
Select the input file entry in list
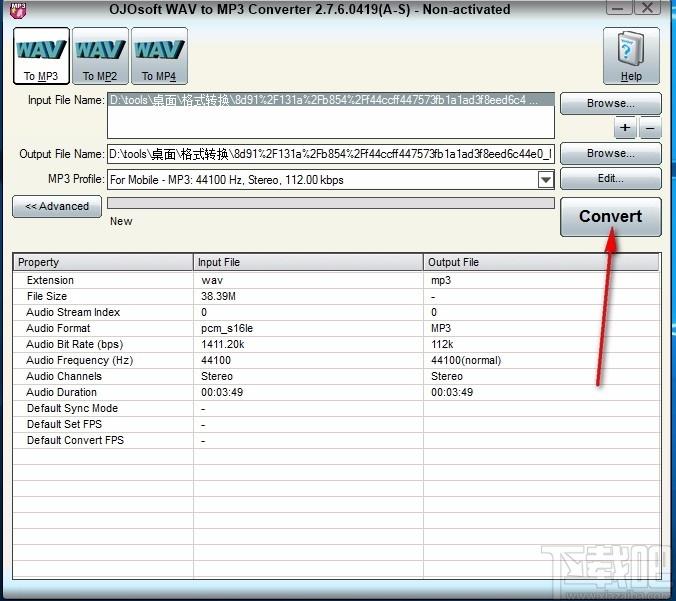(331, 100)
